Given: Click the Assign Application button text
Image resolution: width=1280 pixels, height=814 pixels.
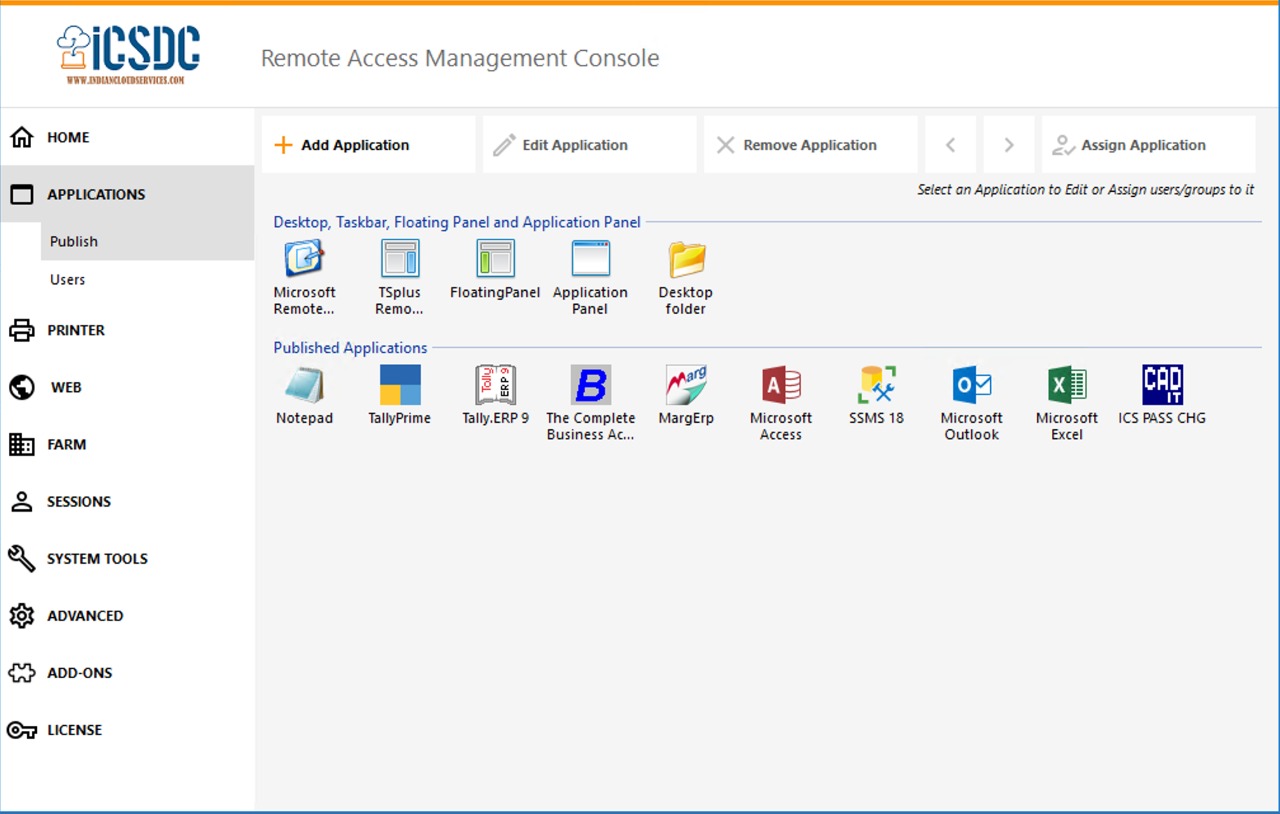Looking at the screenshot, I should pyautogui.click(x=1143, y=145).
